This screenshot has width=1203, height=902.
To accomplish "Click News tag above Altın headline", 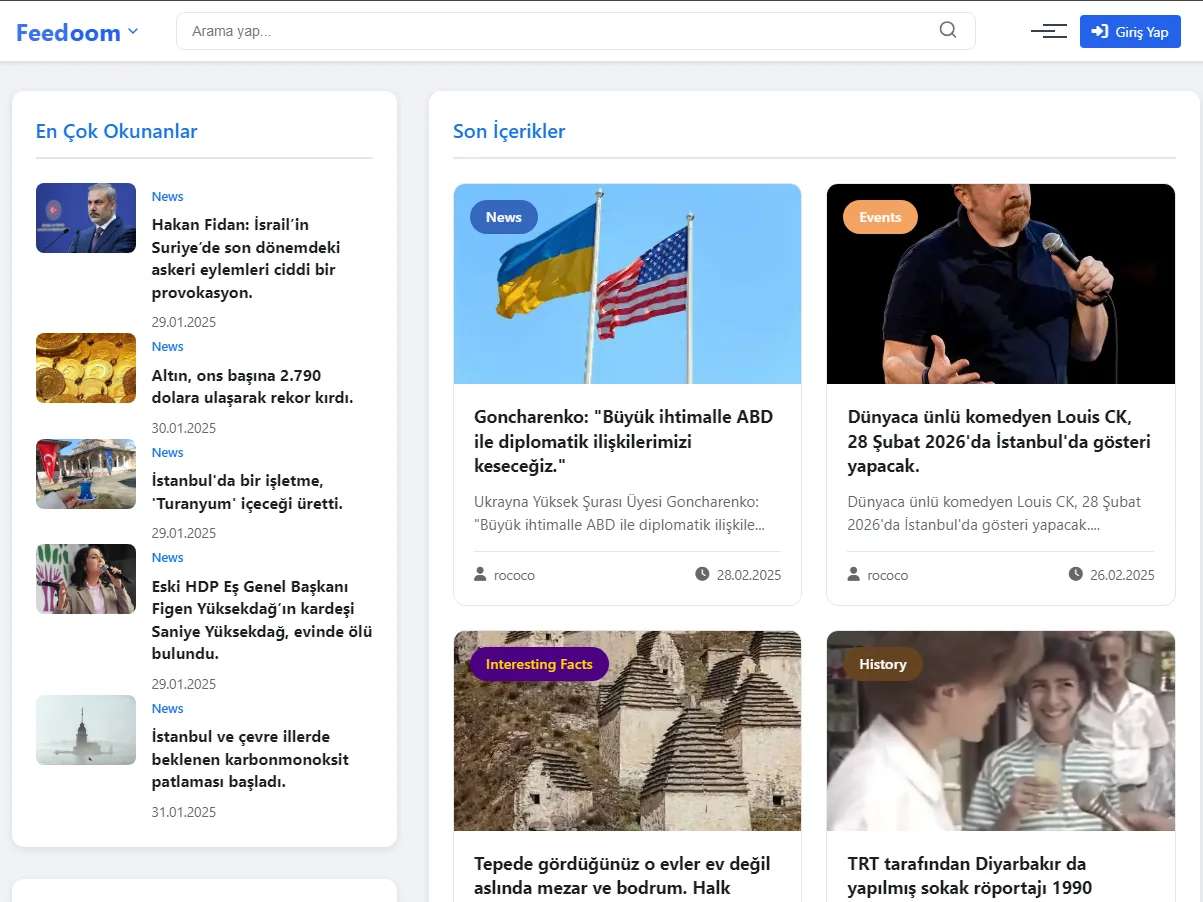I will point(168,347).
